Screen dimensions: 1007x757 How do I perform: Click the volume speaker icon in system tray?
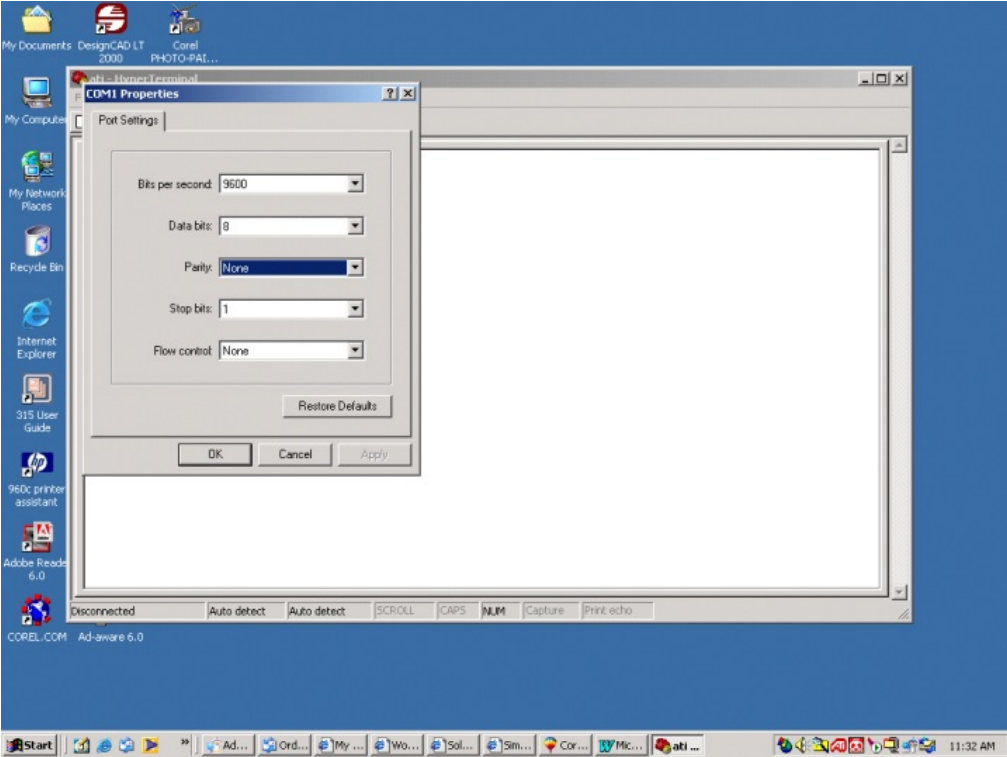[801, 745]
